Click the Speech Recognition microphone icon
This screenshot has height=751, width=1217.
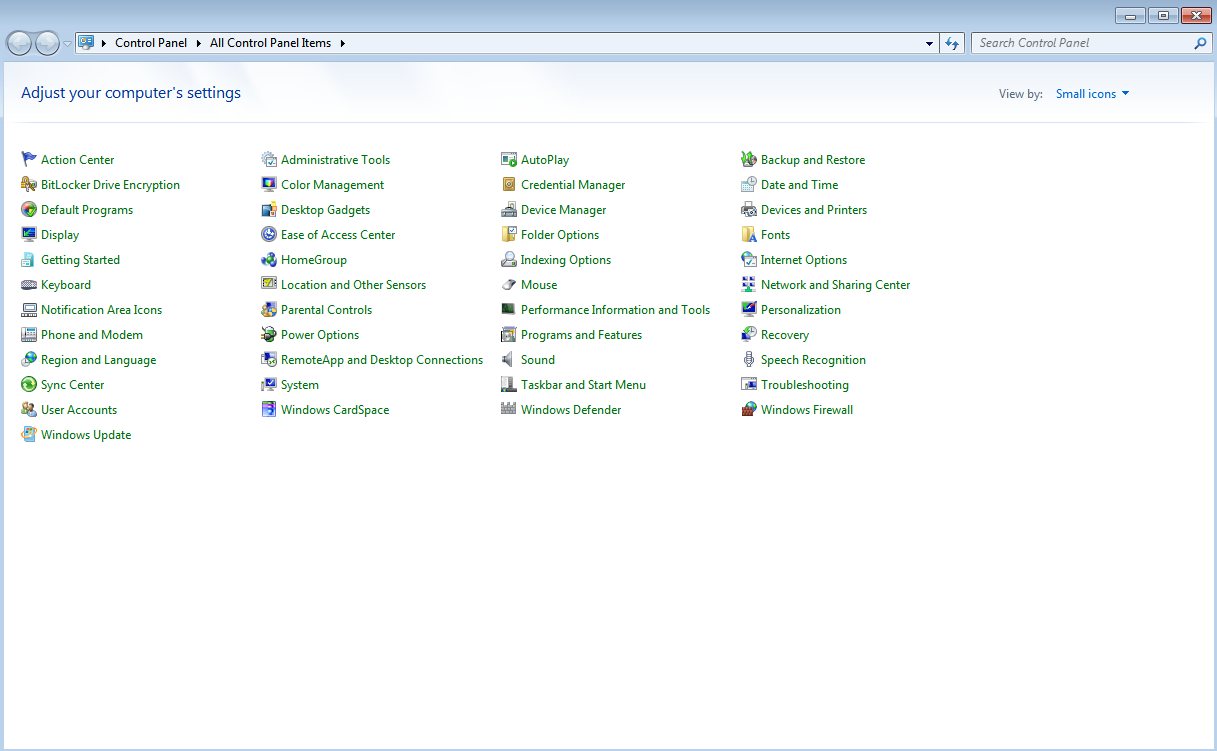pos(749,359)
